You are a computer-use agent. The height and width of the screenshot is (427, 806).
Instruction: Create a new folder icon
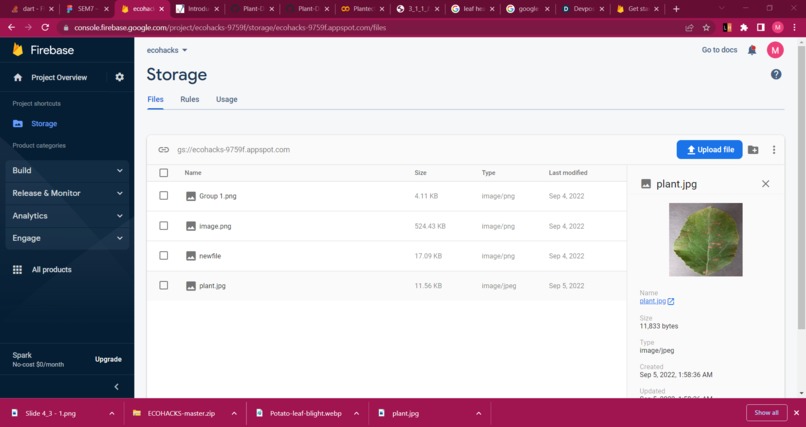tap(753, 150)
